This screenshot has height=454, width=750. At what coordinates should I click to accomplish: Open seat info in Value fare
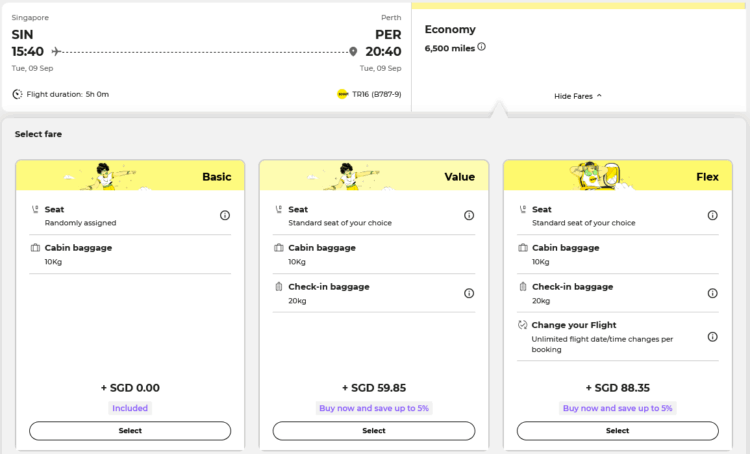click(469, 215)
